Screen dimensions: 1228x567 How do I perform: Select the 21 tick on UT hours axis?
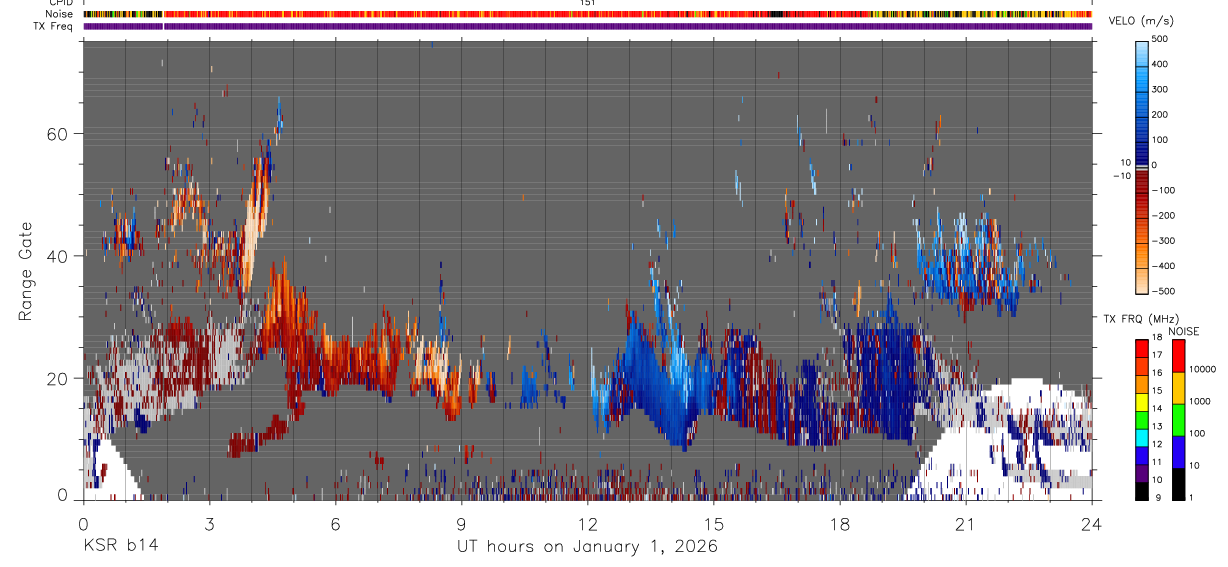965,523
